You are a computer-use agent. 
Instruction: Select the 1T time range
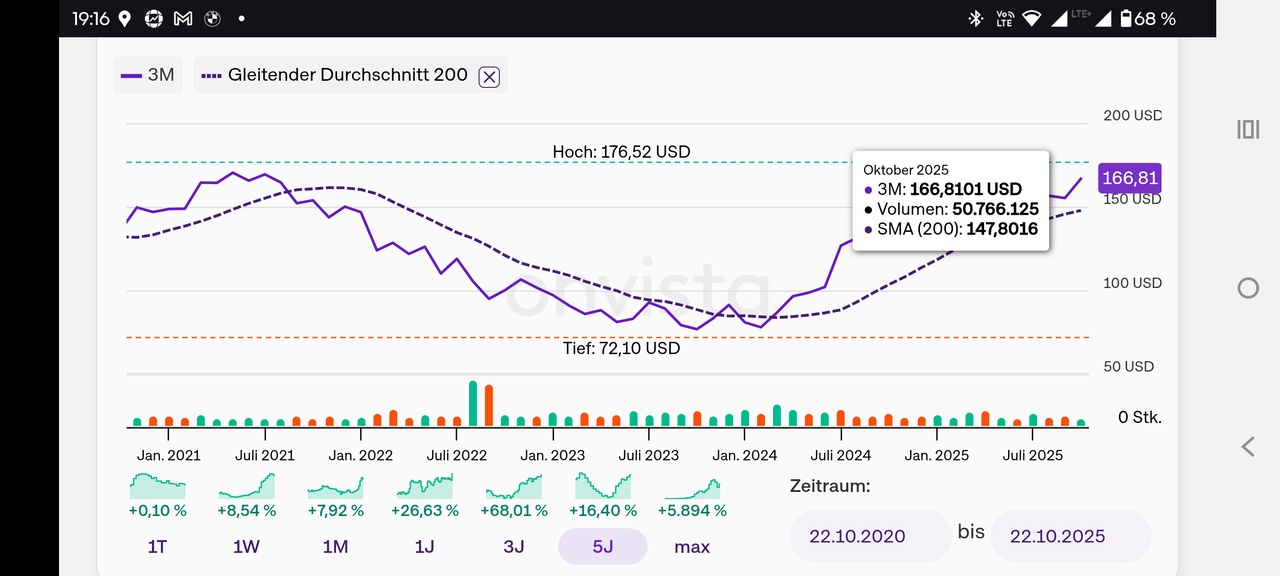coord(158,547)
